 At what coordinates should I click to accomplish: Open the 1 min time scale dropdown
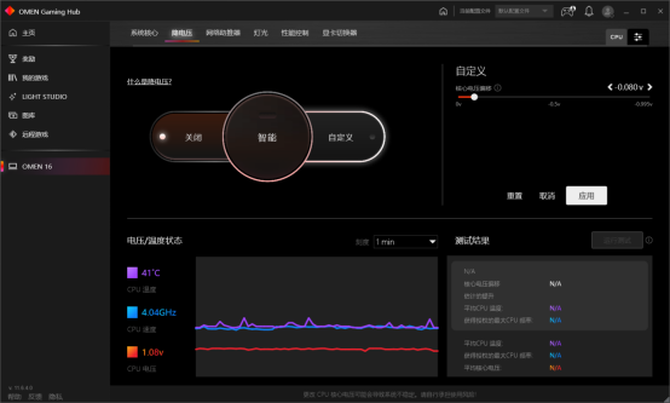[405, 242]
